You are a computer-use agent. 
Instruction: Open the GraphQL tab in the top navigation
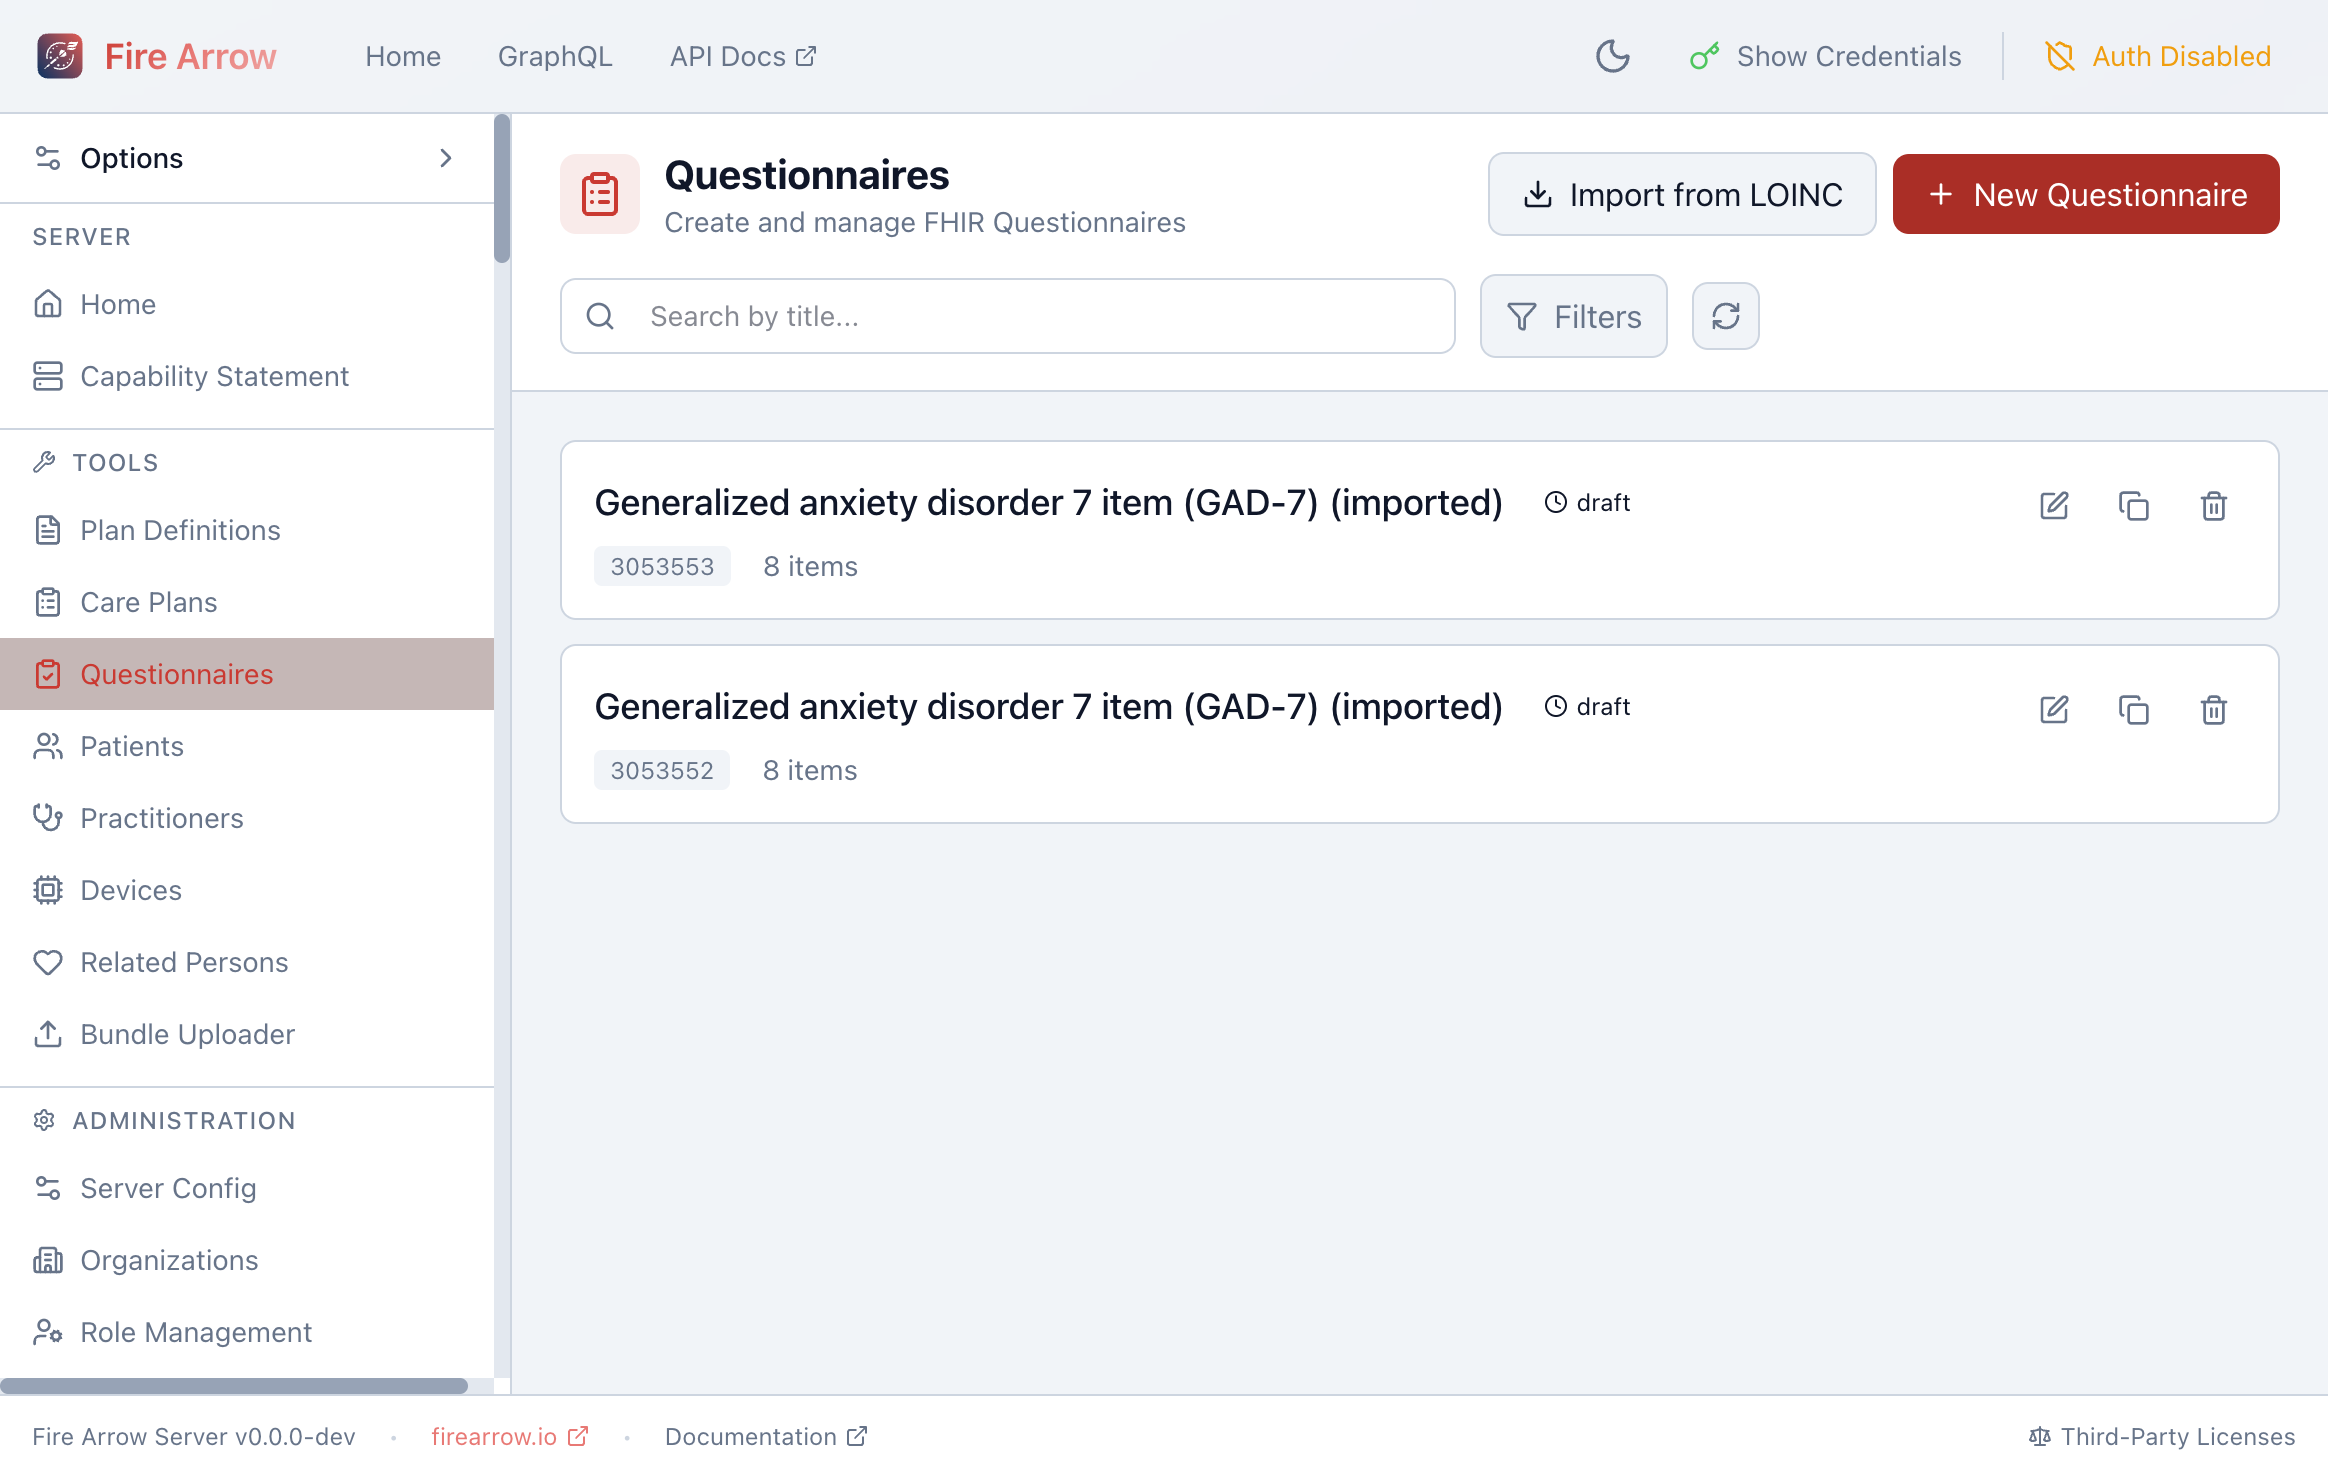coord(555,56)
